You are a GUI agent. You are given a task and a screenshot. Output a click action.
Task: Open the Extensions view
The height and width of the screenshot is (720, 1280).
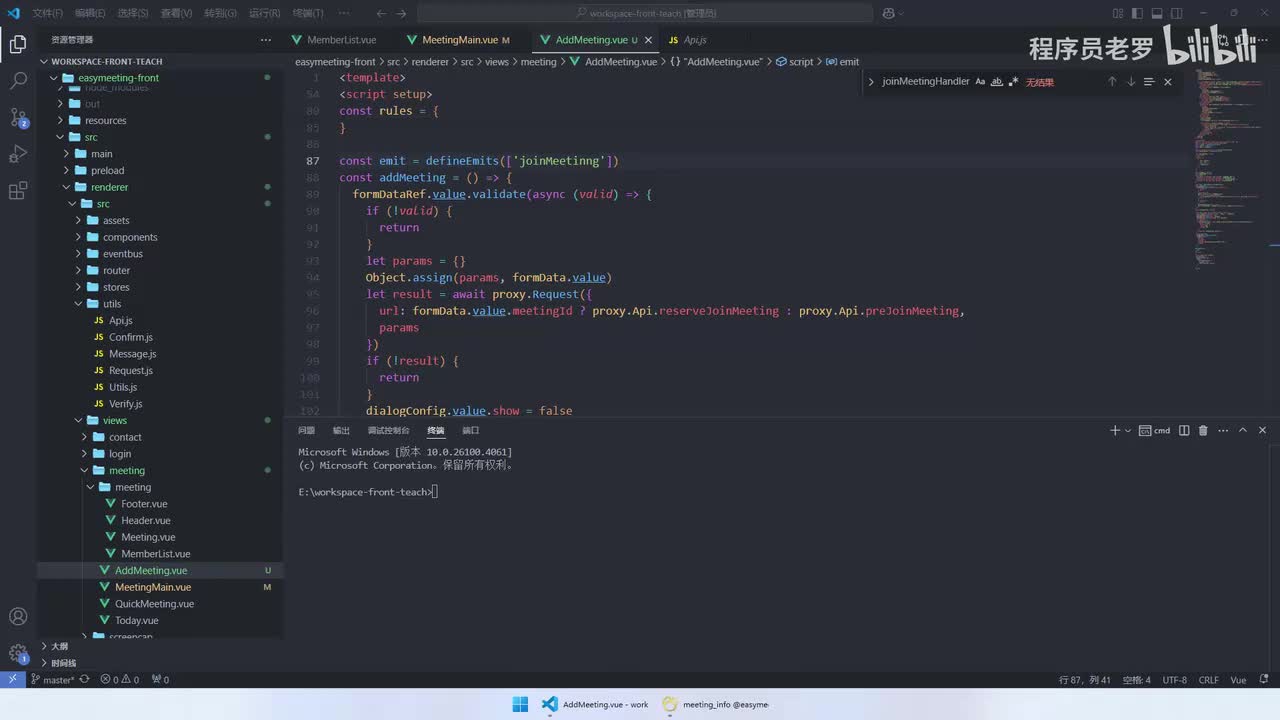18,190
